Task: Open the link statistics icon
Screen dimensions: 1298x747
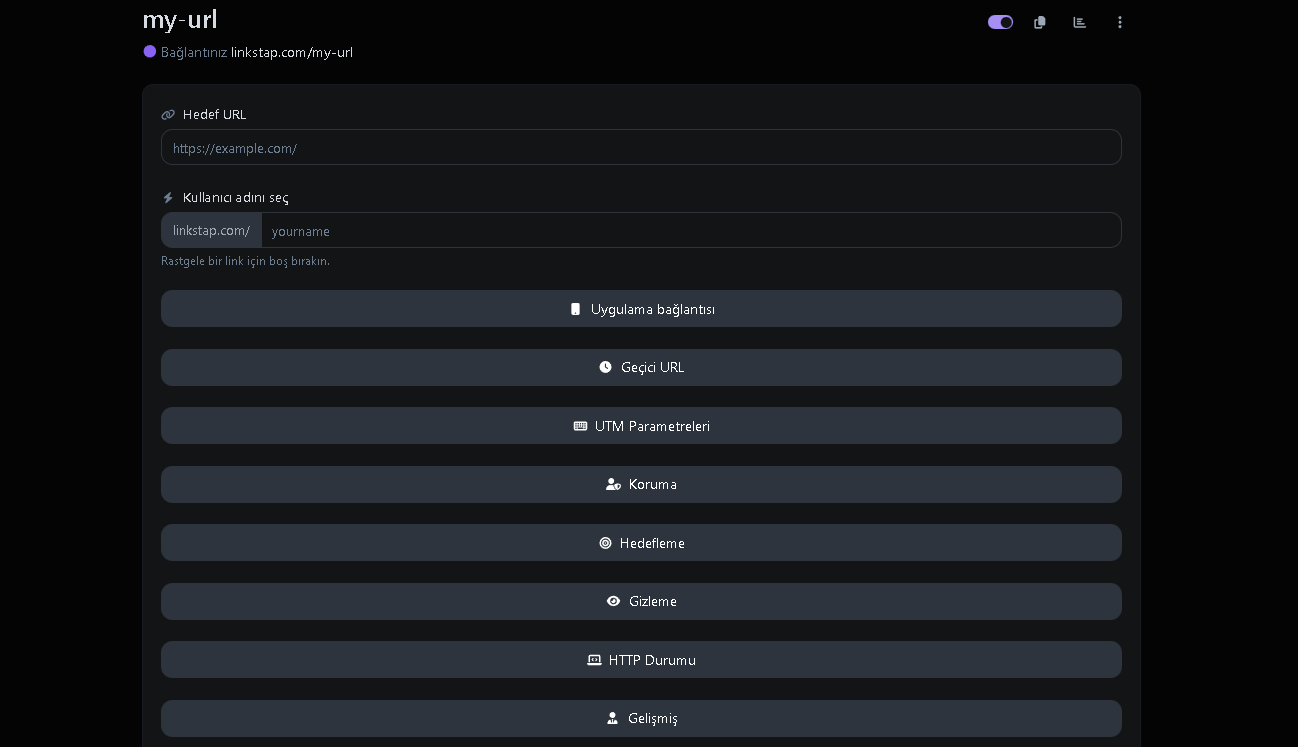Action: 1080,22
